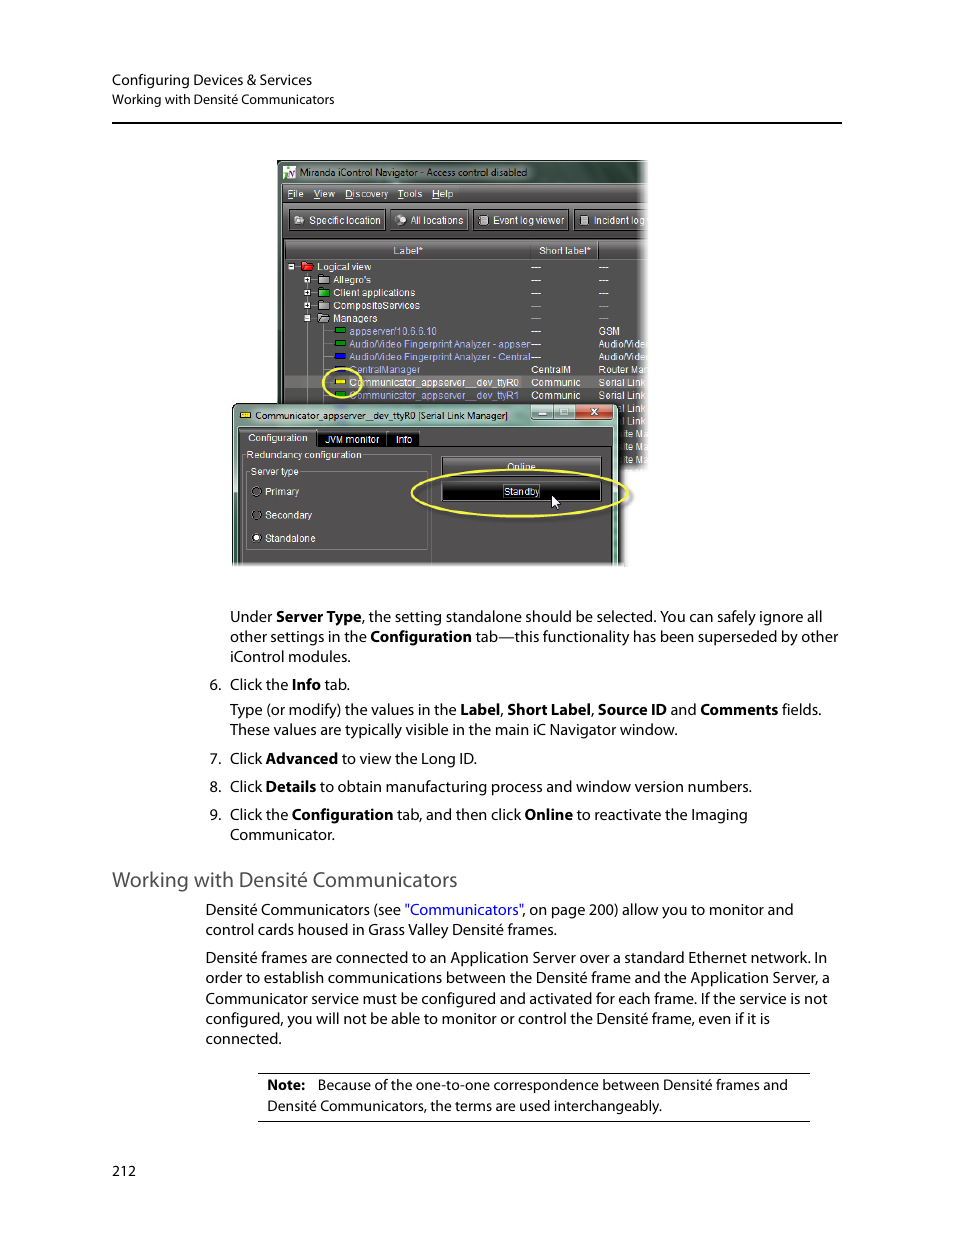Click the Miranda iControl Navigator app icon
Screen dimensions: 954x1235
pos(290,172)
